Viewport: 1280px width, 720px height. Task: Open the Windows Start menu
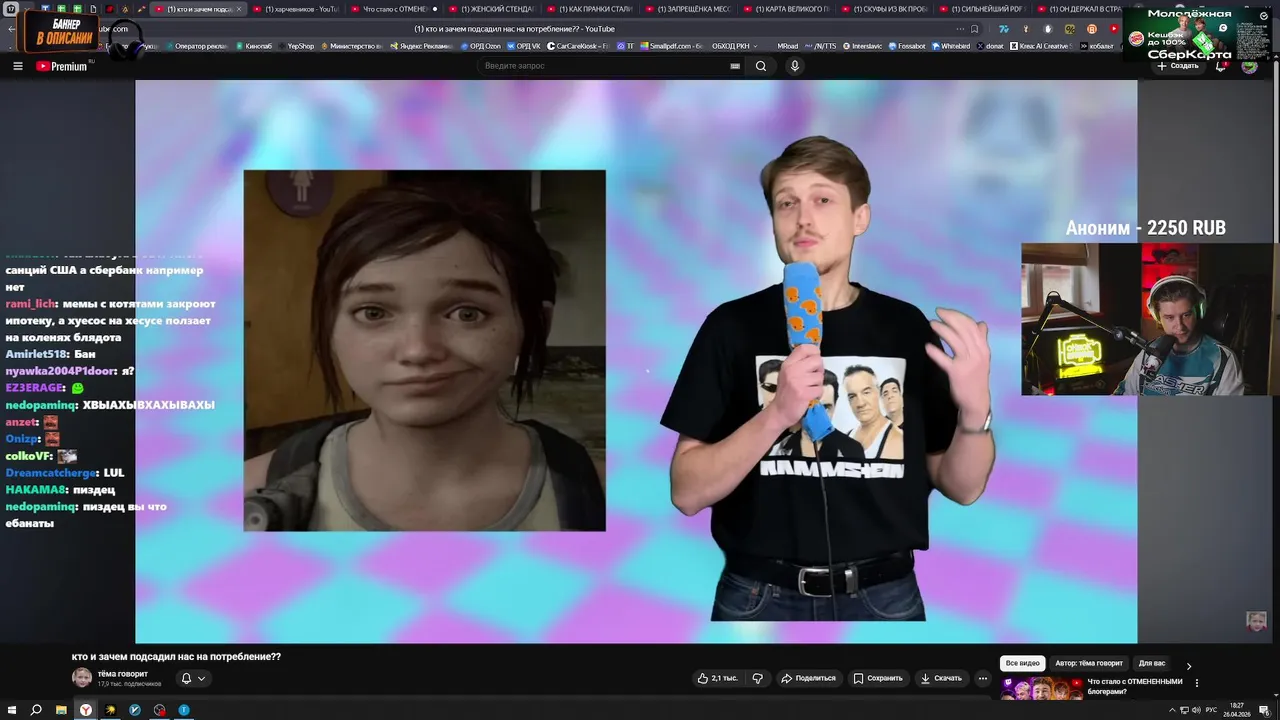tap(11, 710)
